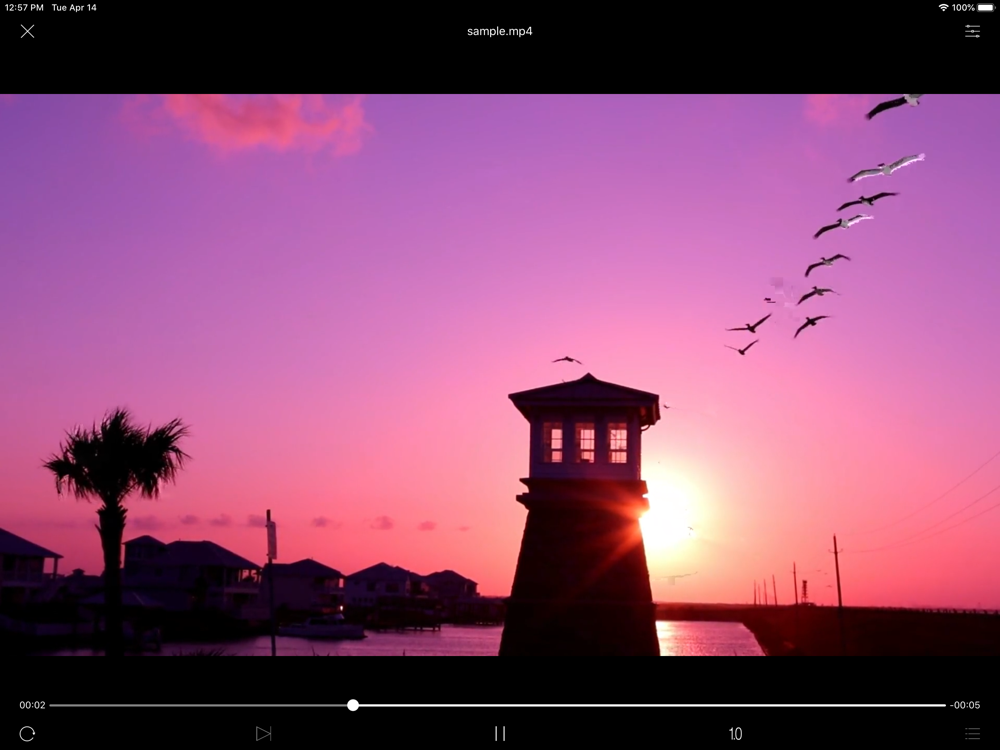Image resolution: width=1000 pixels, height=750 pixels.
Task: Toggle the -00:05 remaining time label
Action: click(964, 705)
